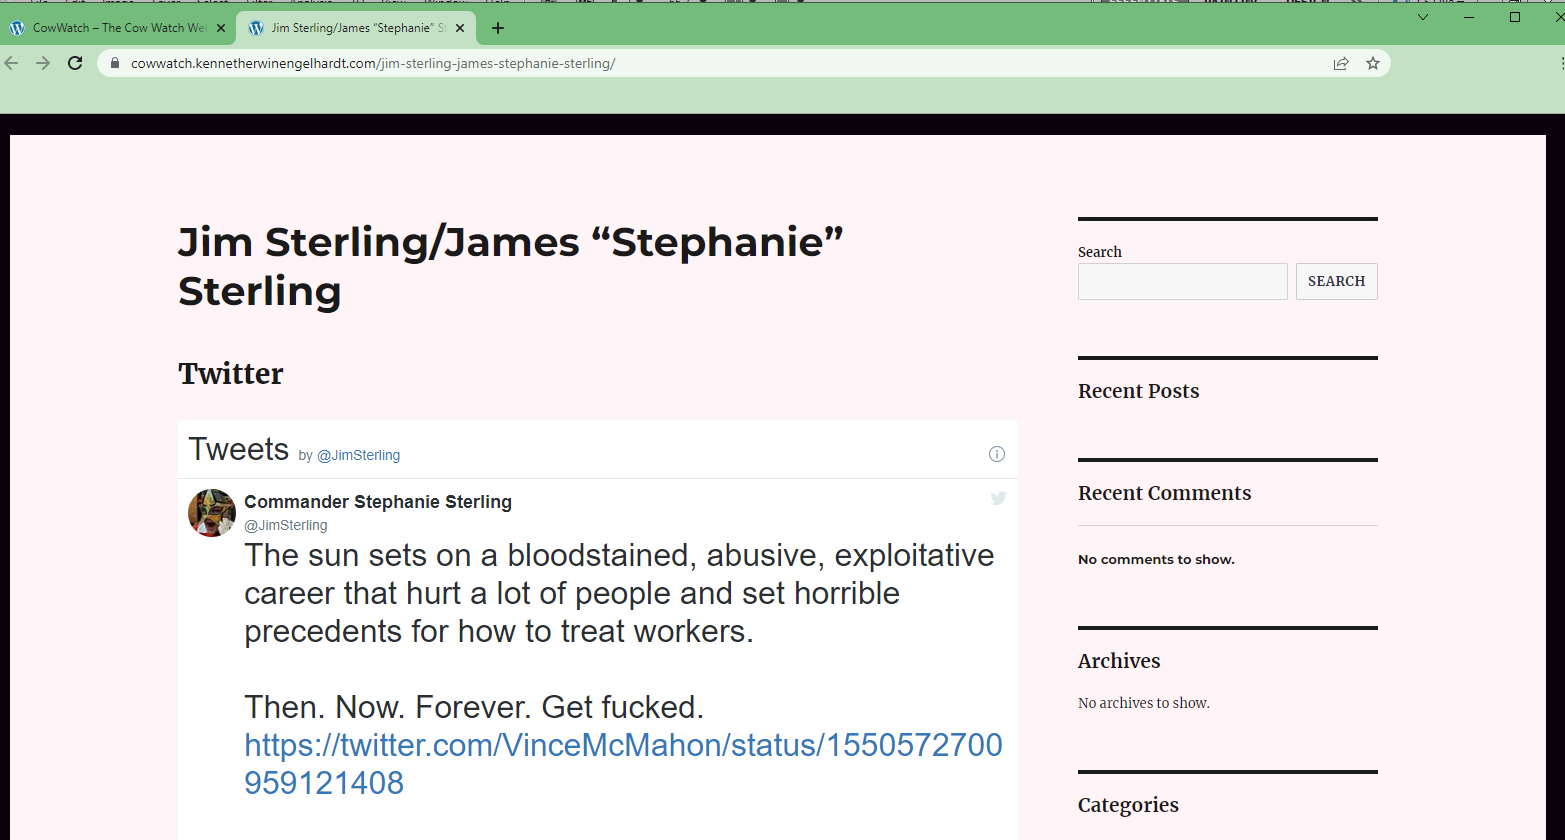Click Commander Stephanie Sterling's avatar
This screenshot has width=1565, height=840.
(x=212, y=513)
